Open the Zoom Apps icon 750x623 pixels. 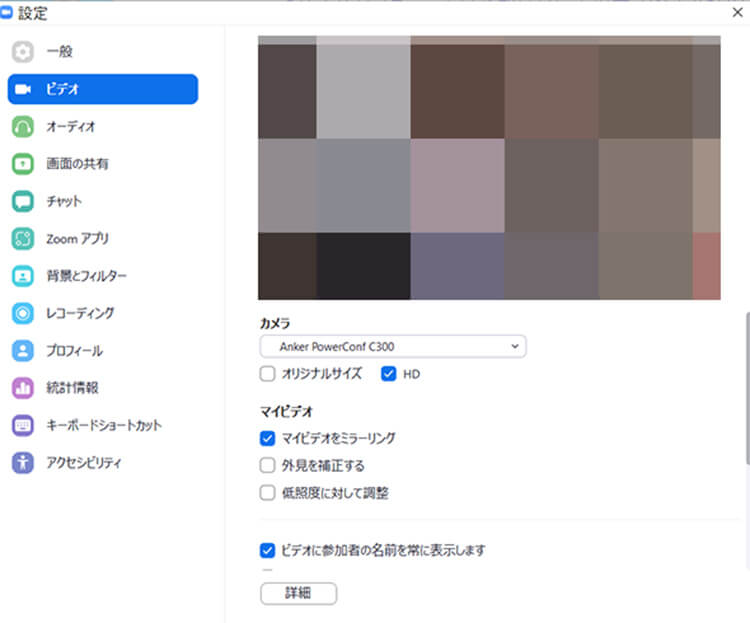coord(23,239)
